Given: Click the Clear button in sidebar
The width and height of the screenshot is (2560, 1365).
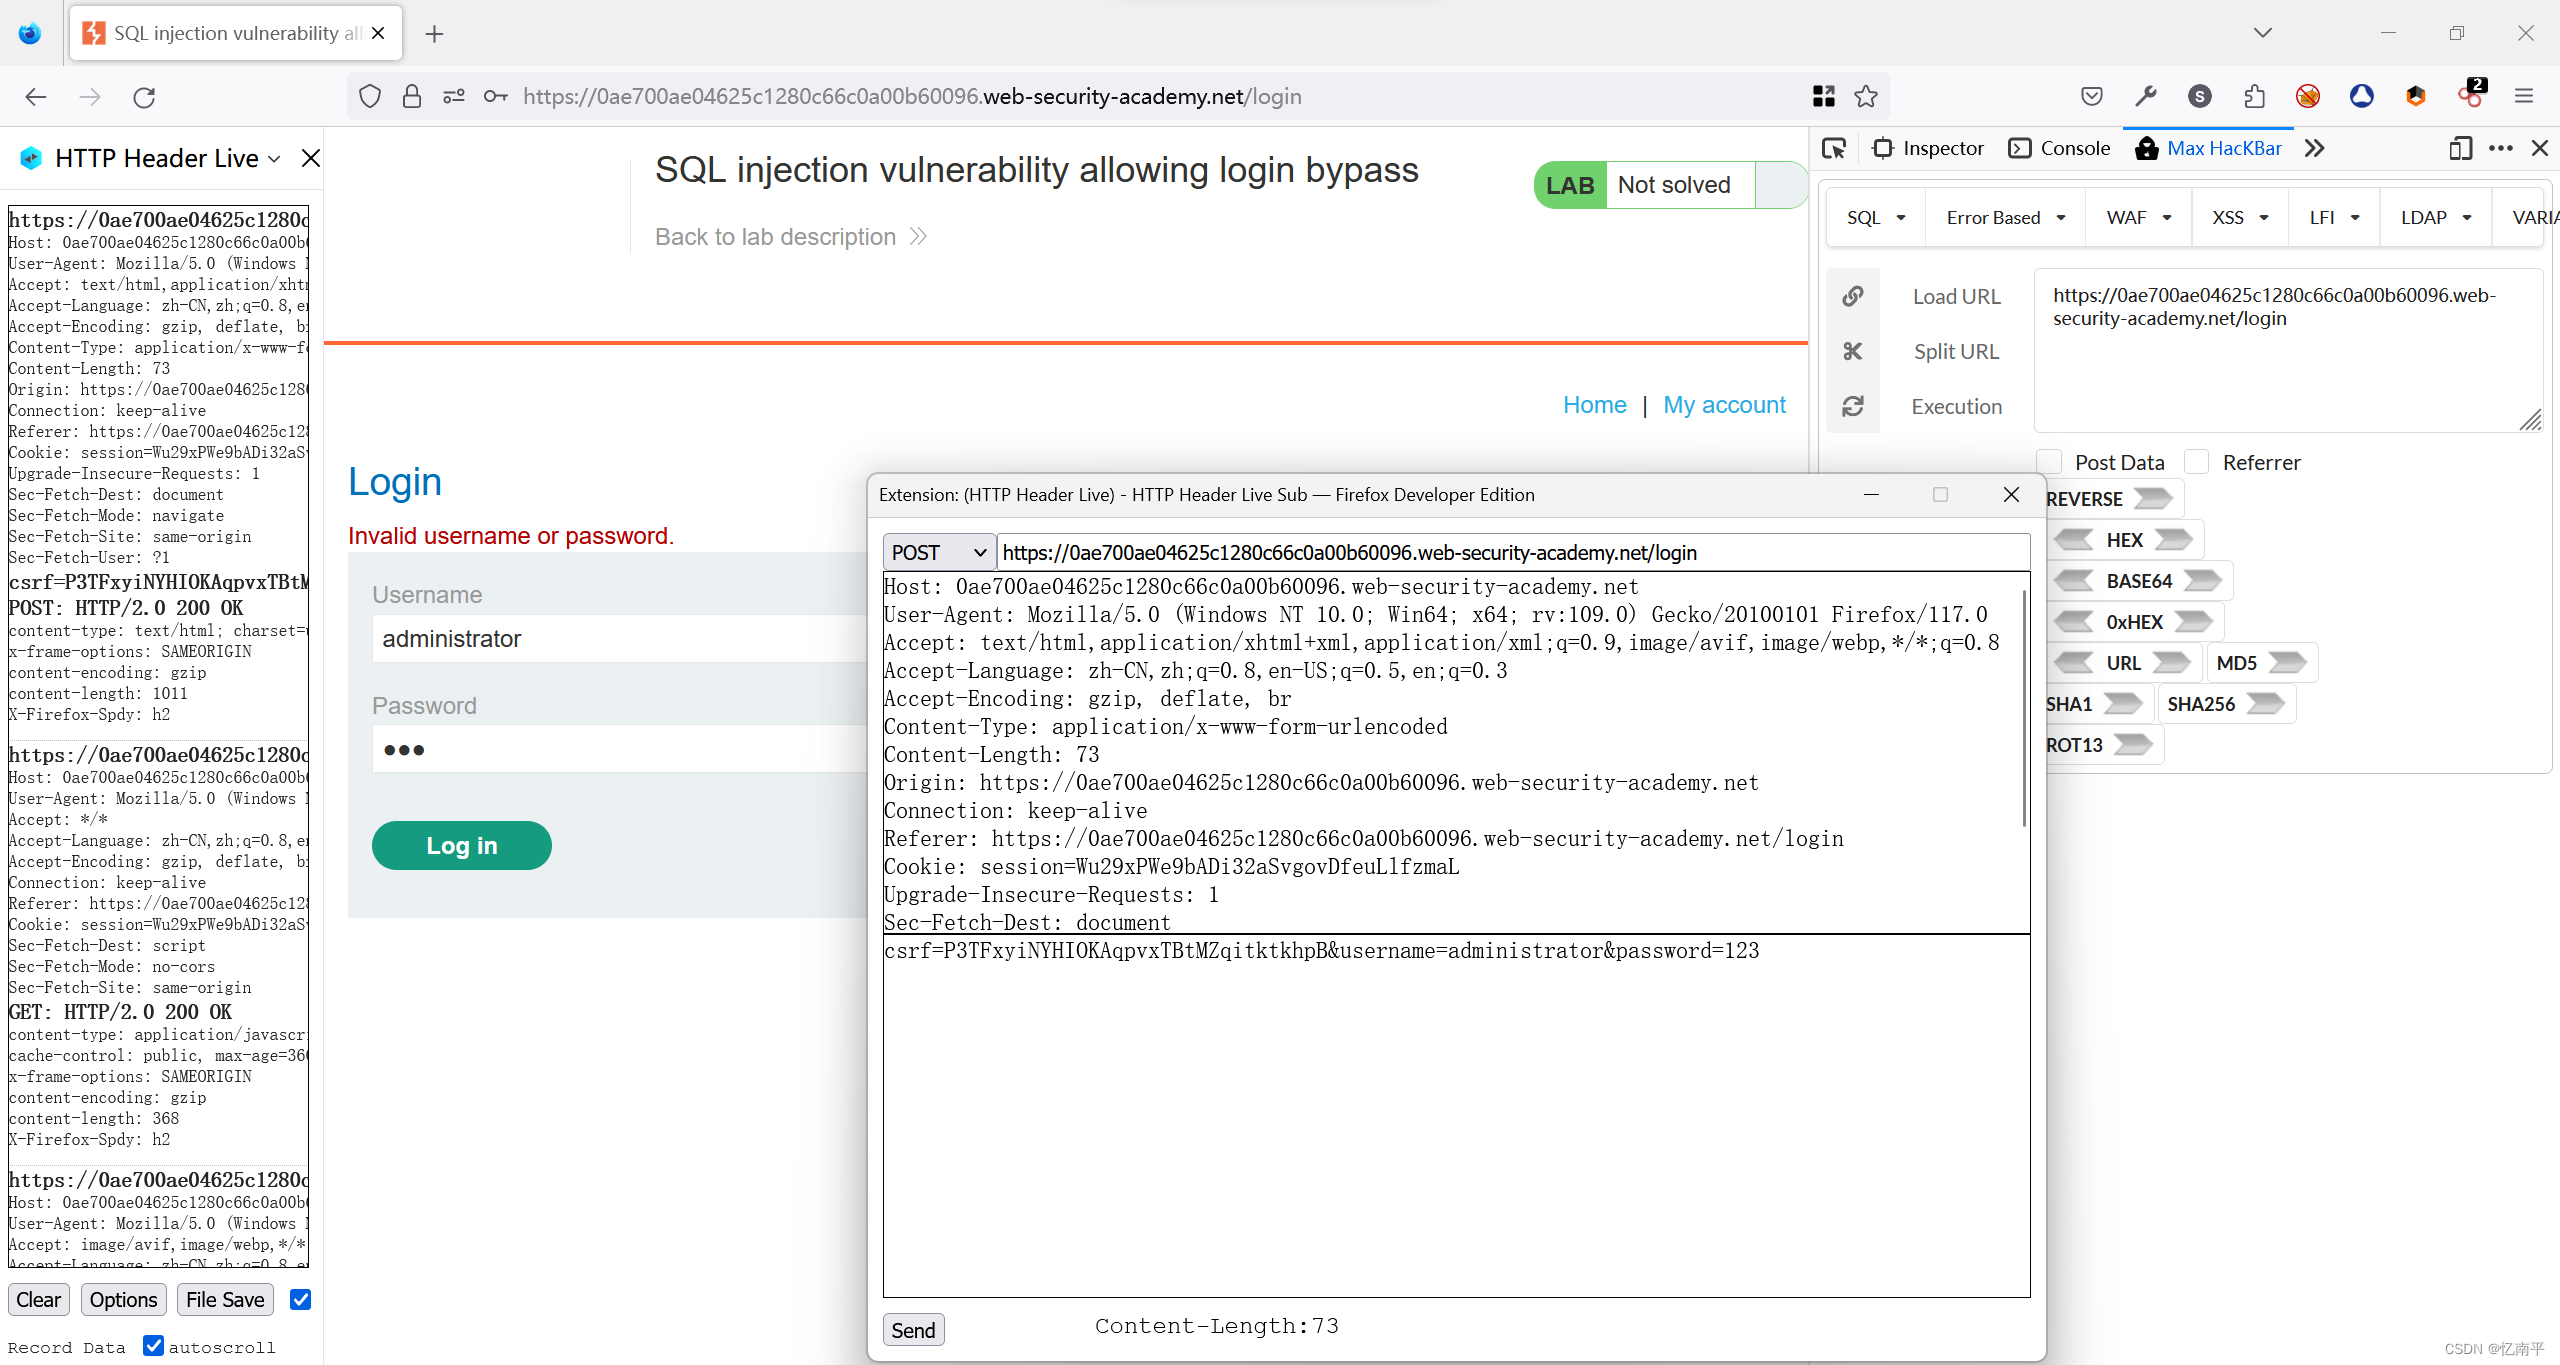Looking at the screenshot, I should click(x=38, y=1300).
